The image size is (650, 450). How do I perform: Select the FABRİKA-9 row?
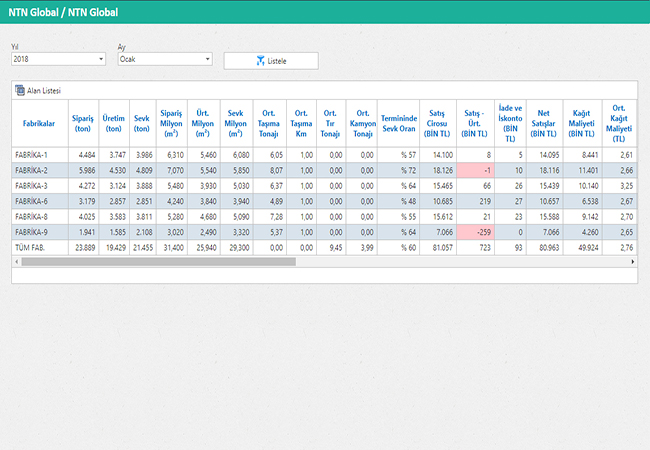tap(39, 230)
